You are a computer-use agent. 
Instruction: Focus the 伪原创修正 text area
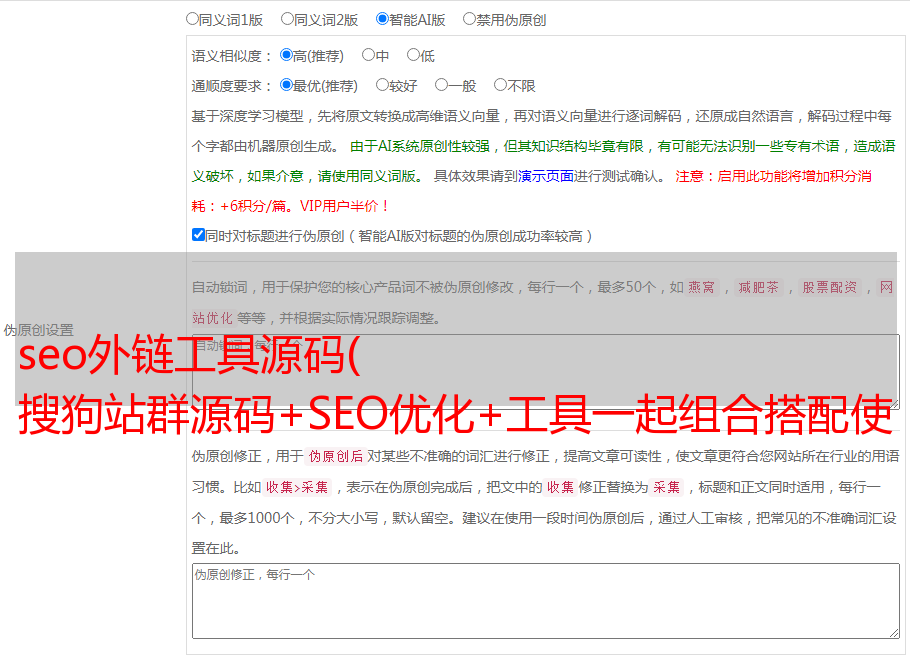(x=546, y=601)
